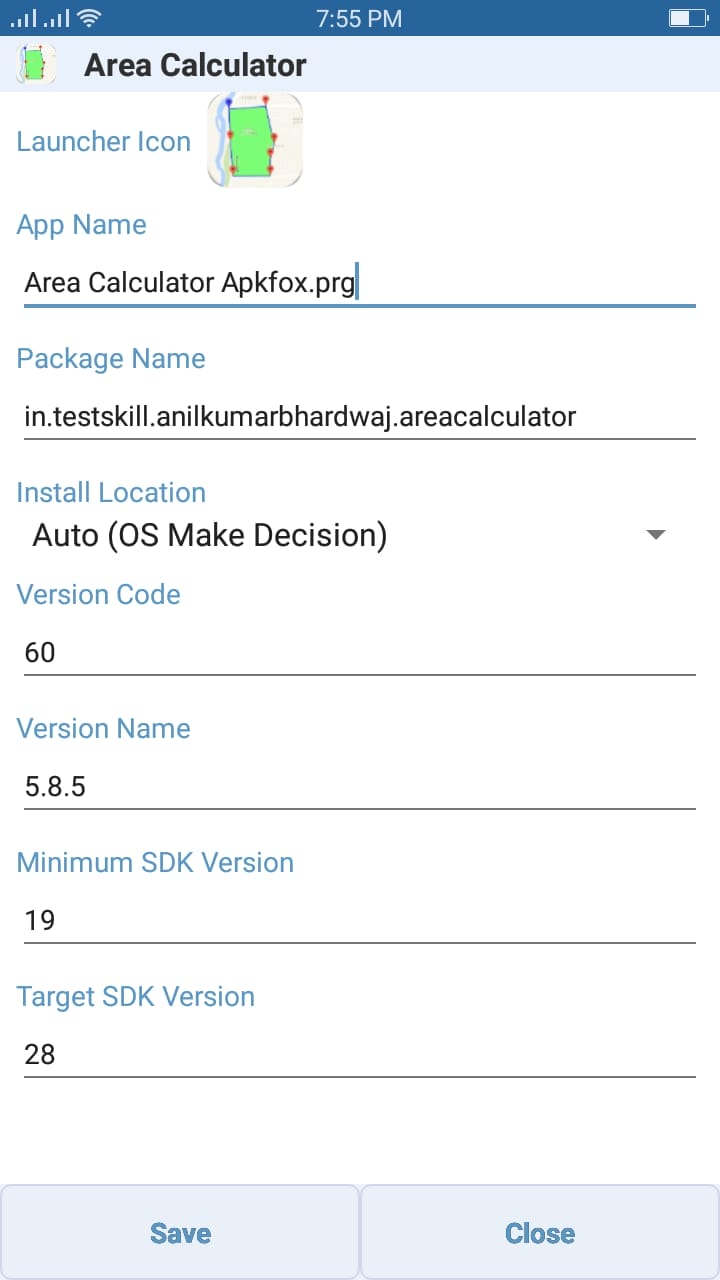Expand the Install Location dropdown arrow
720x1280 pixels.
tap(656, 535)
